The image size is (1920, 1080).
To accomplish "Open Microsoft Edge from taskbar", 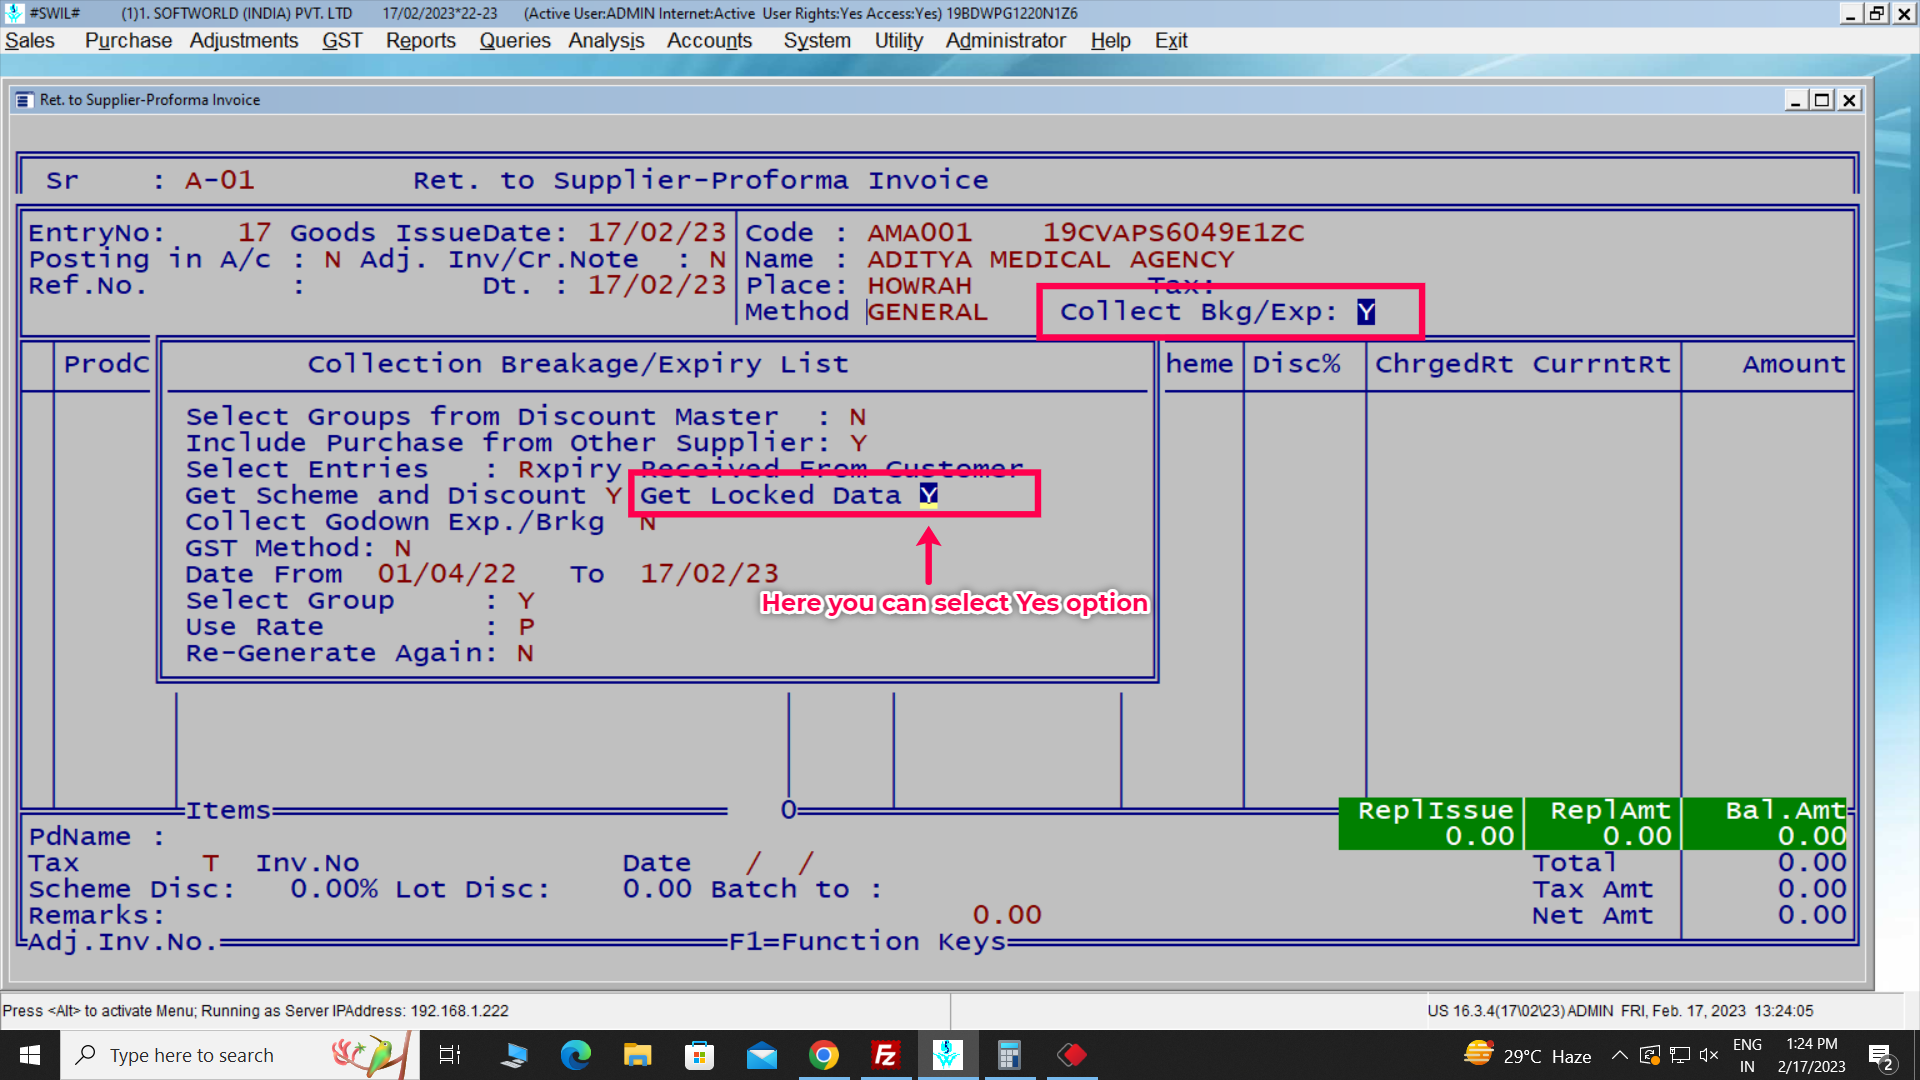I will point(576,1055).
